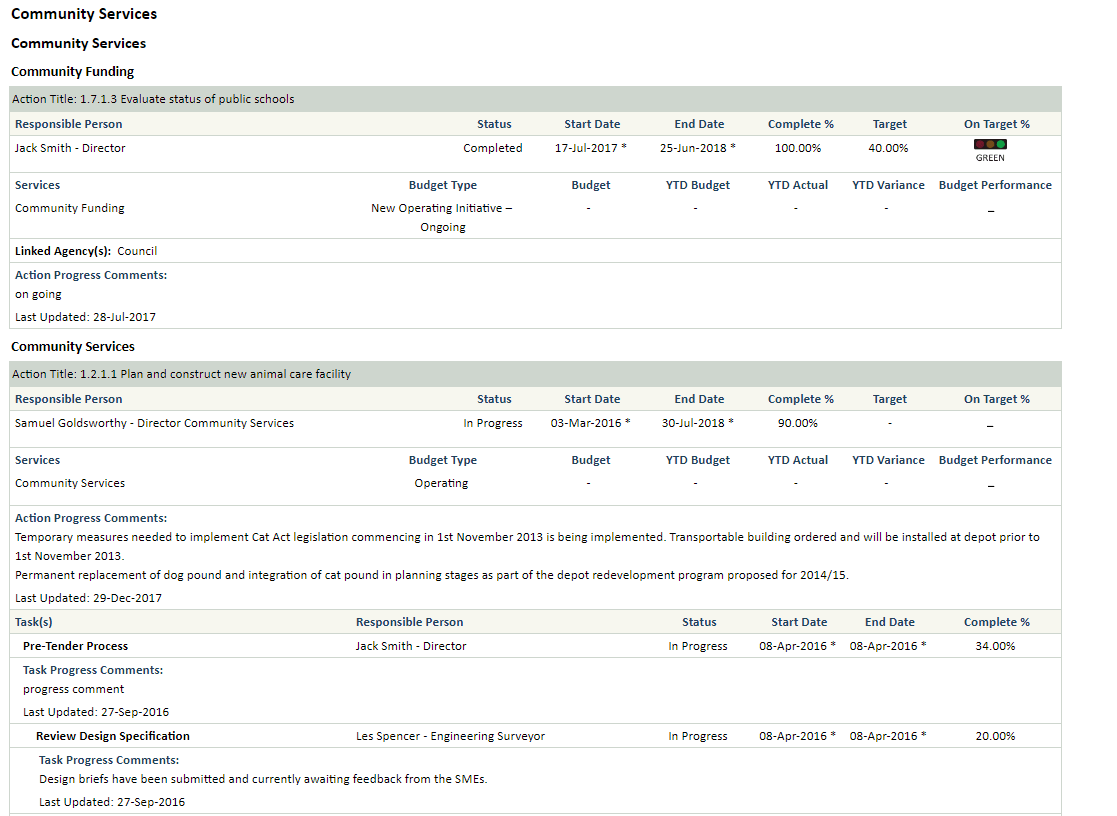Image resolution: width=1117 pixels, height=816 pixels.
Task: Click the Complete % column header
Action: [x=800, y=123]
